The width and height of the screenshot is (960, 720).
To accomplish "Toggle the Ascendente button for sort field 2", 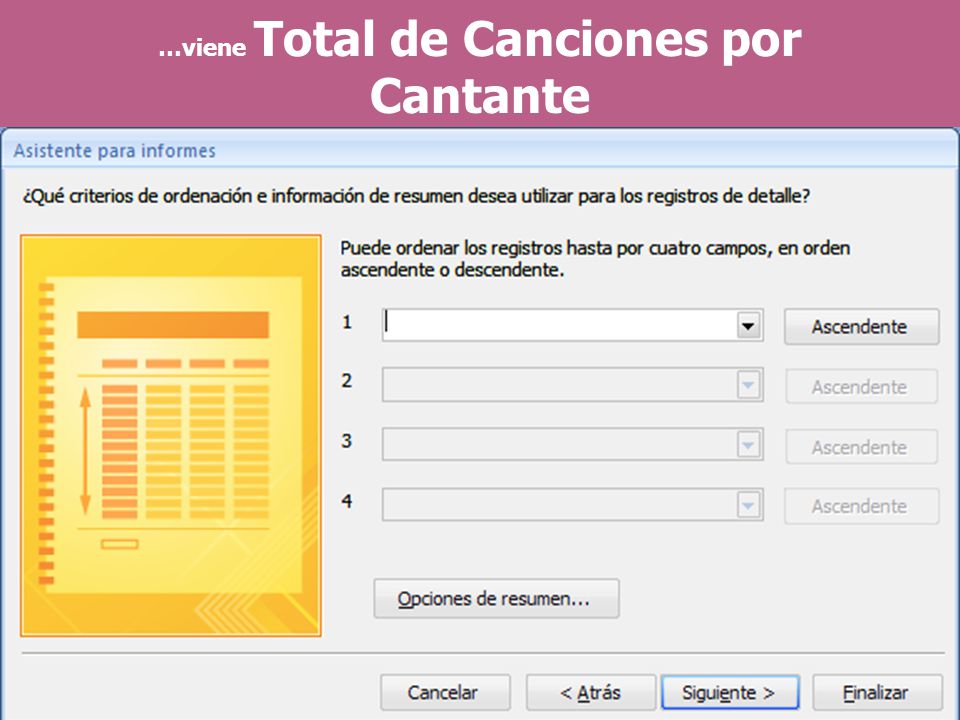I will click(x=861, y=386).
